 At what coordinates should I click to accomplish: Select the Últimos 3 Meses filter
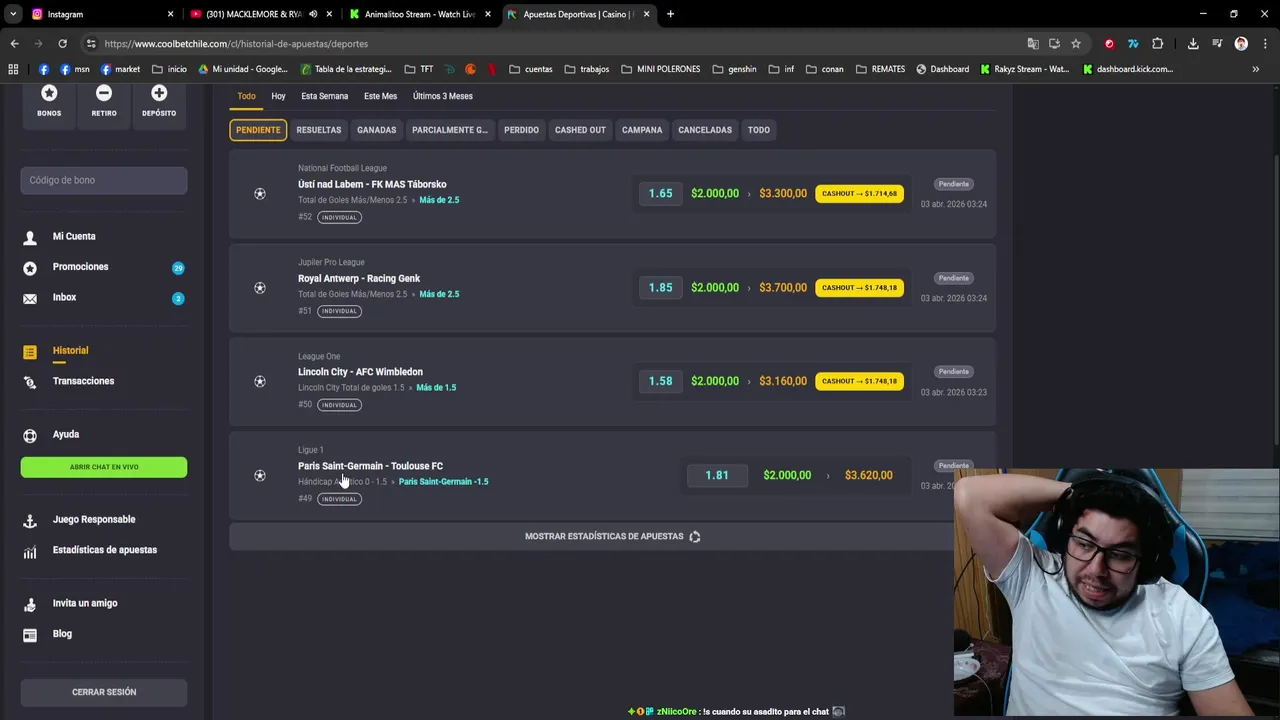443,96
